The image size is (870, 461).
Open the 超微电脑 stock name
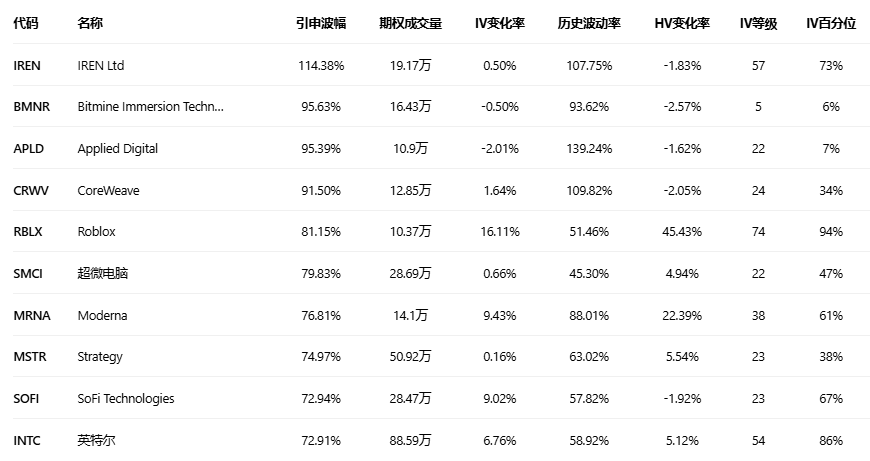[x=103, y=273]
